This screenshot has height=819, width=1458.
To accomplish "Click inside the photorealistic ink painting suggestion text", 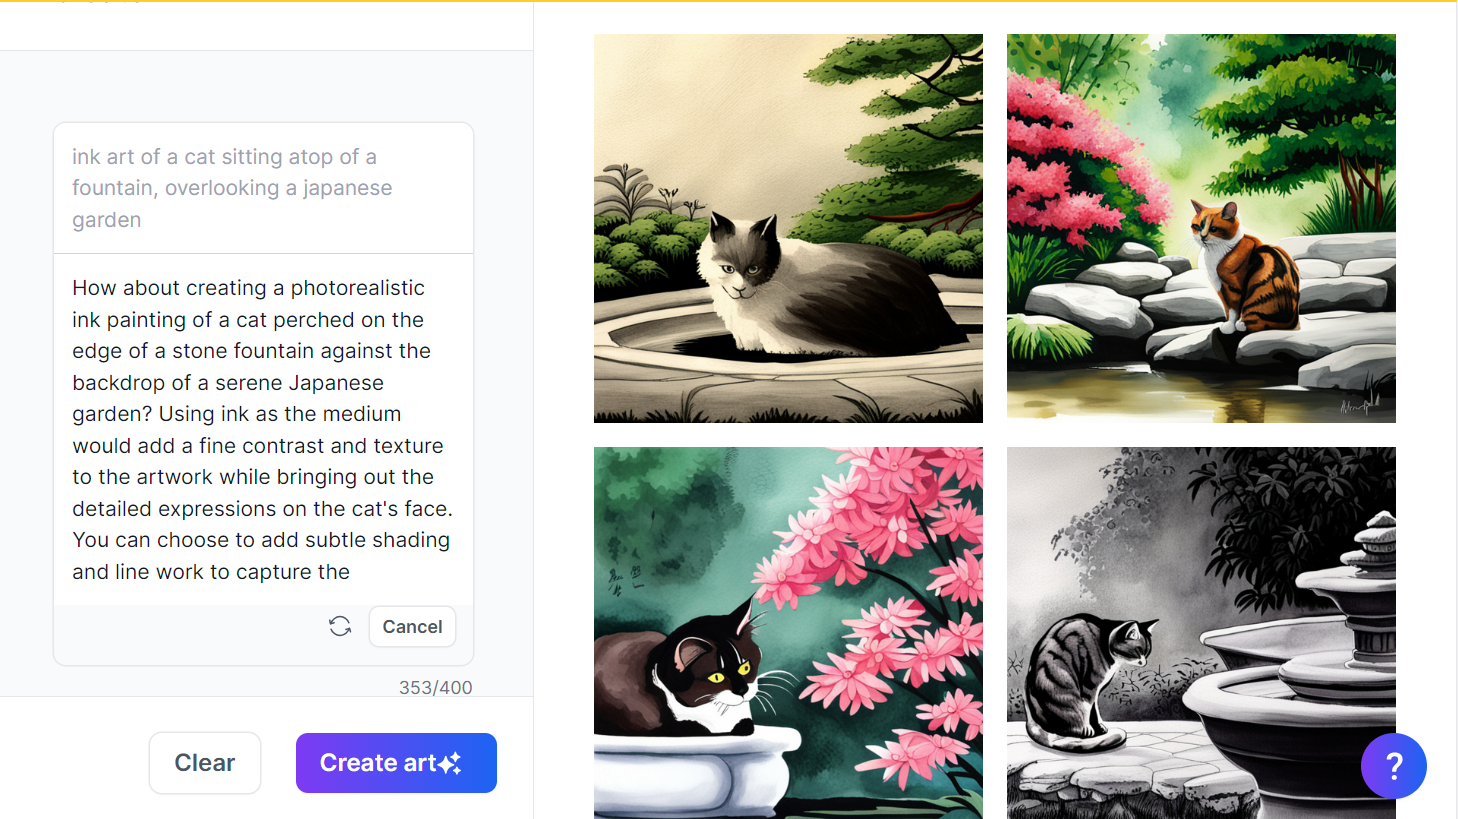I will 263,429.
